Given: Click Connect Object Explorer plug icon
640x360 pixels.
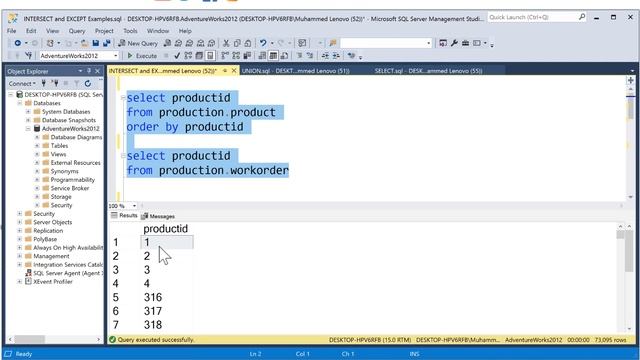Looking at the screenshot, I should pyautogui.click(x=44, y=83).
